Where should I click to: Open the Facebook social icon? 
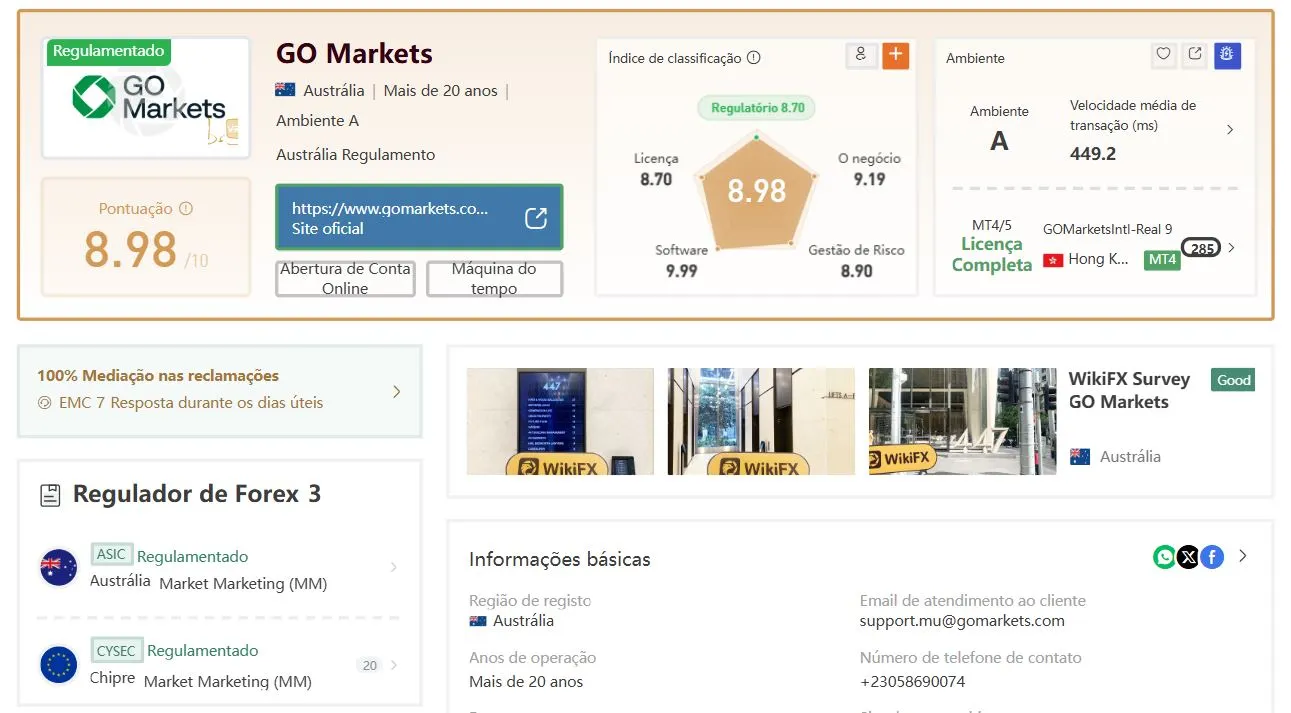[x=1212, y=557]
